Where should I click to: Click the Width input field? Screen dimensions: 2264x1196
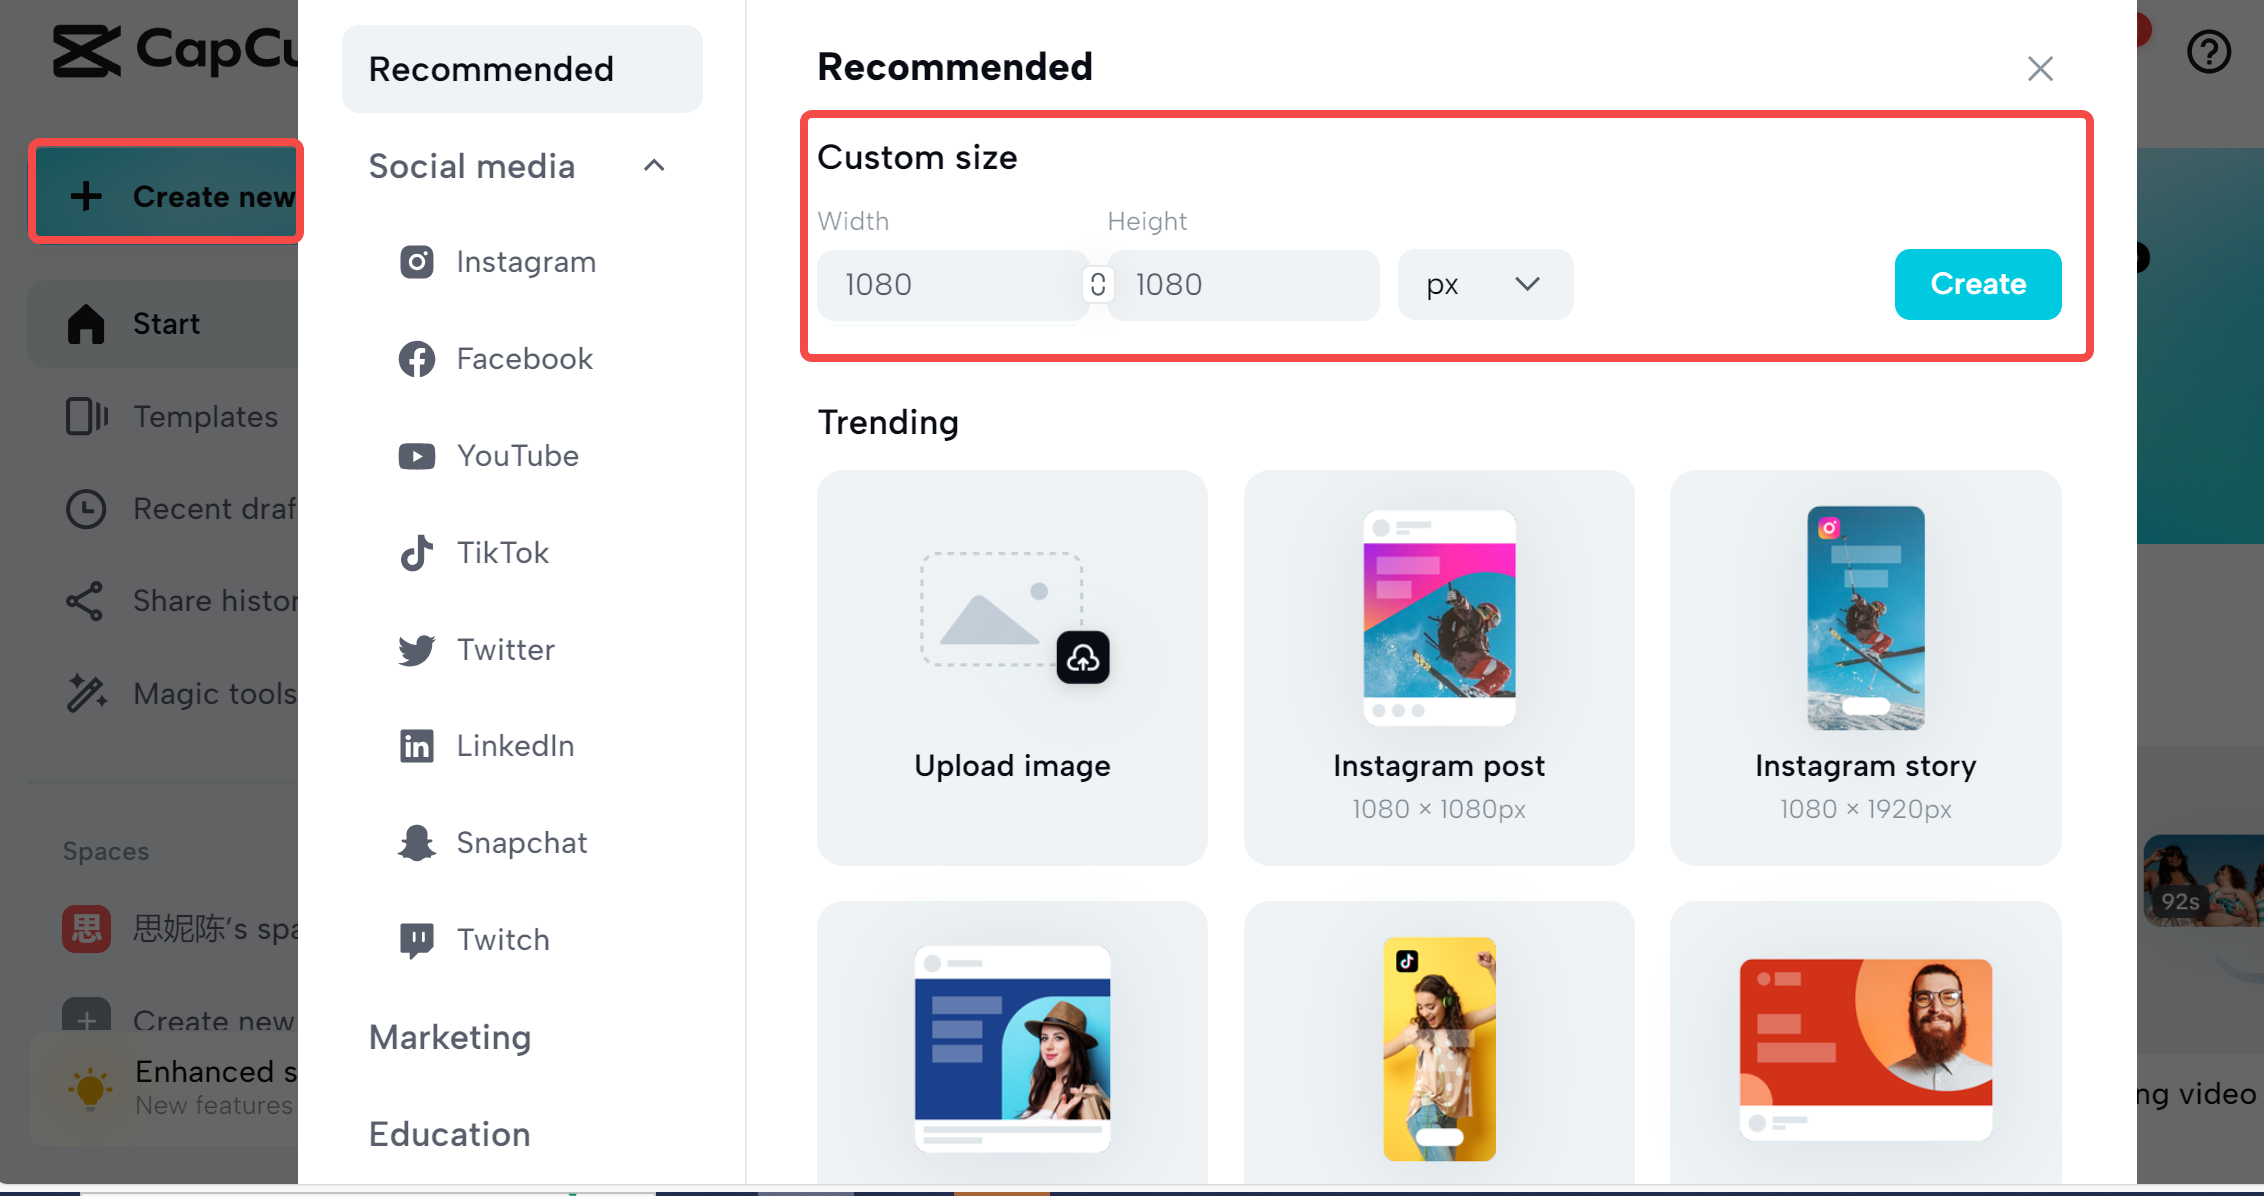pyautogui.click(x=950, y=285)
